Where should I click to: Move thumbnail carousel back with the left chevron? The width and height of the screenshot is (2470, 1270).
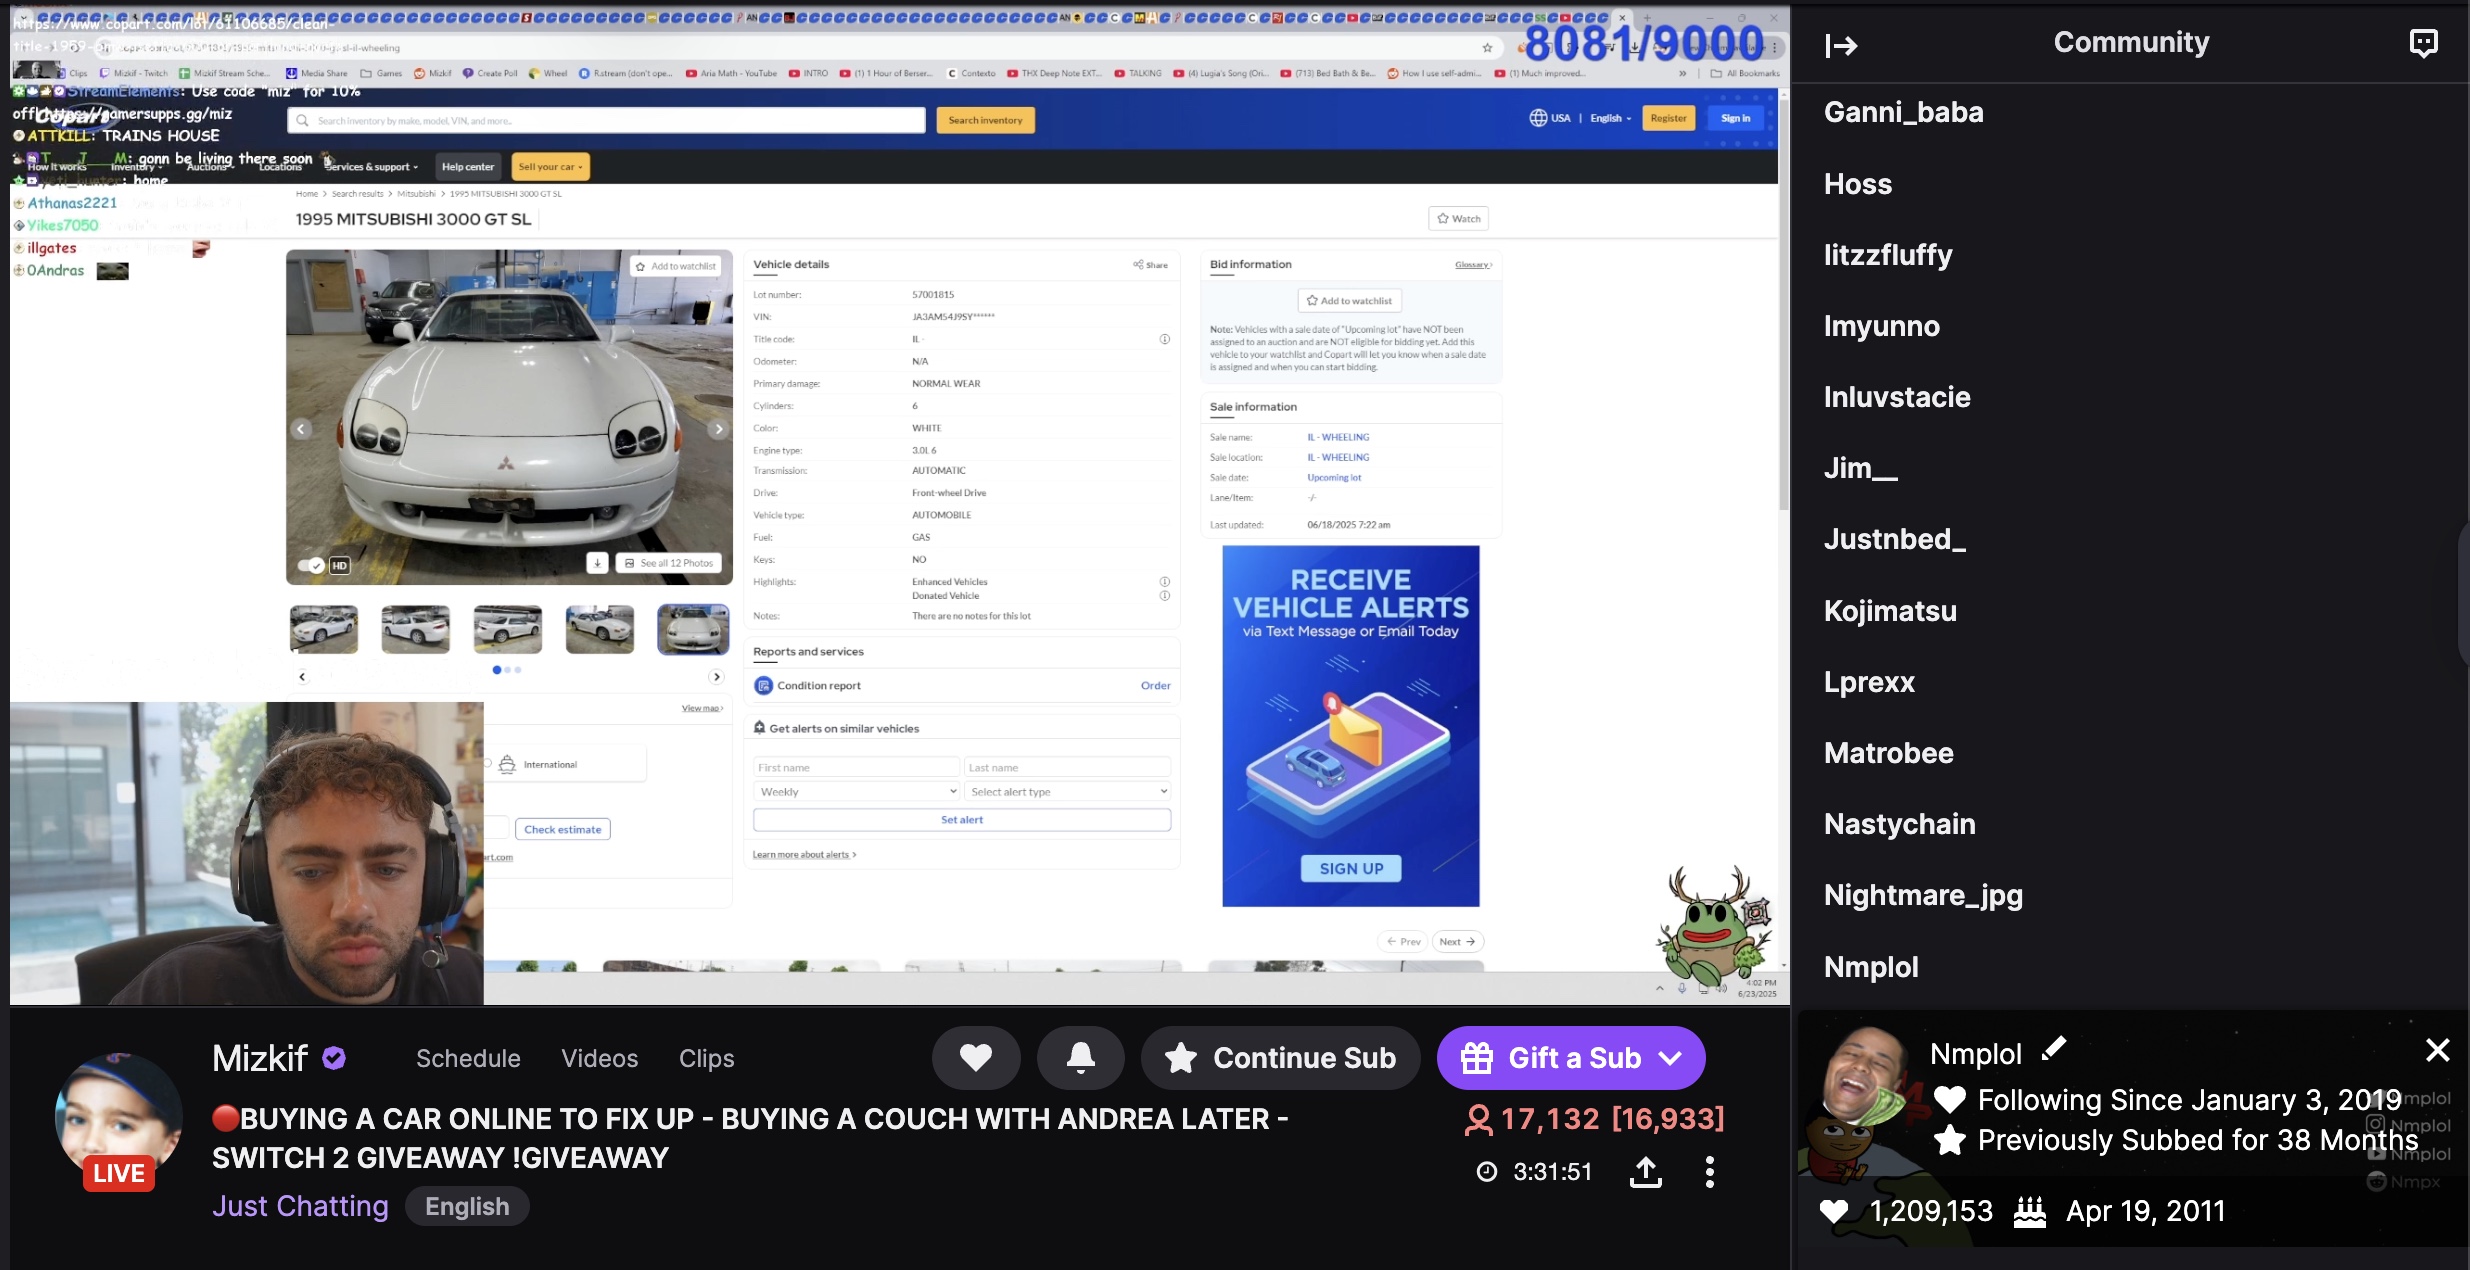(x=302, y=677)
